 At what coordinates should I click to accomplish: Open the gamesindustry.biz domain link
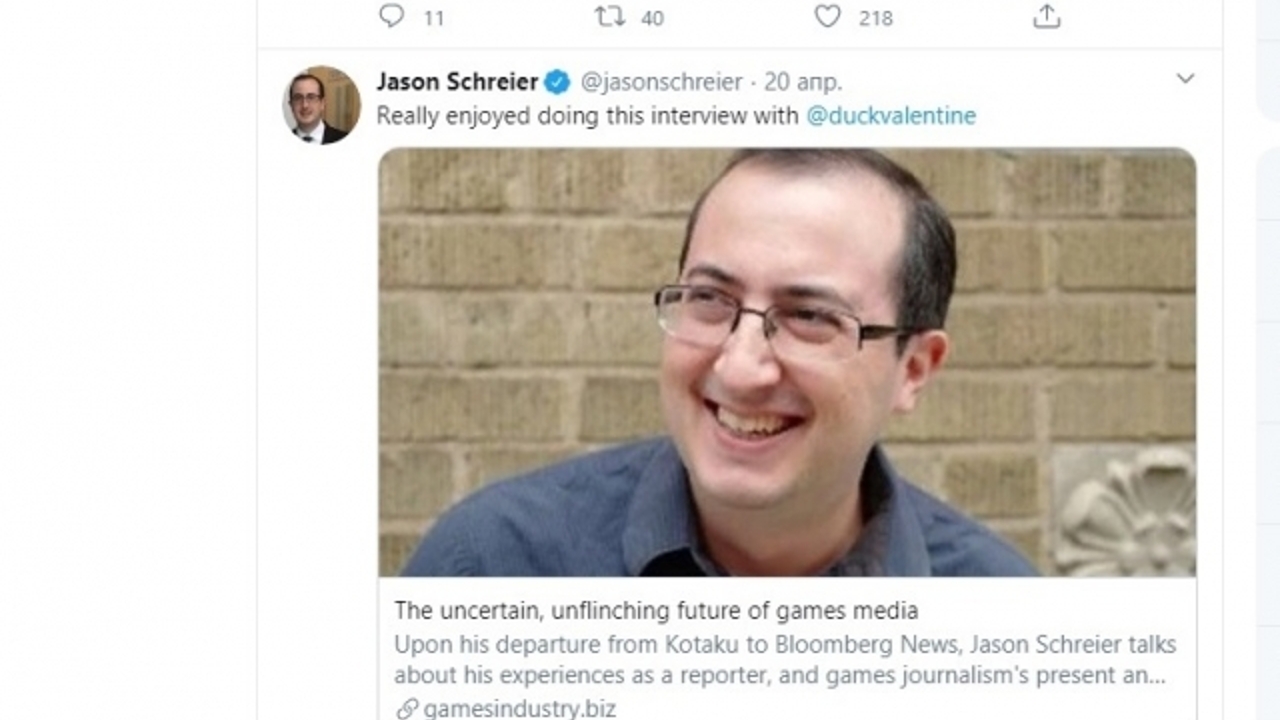pyautogui.click(x=519, y=709)
